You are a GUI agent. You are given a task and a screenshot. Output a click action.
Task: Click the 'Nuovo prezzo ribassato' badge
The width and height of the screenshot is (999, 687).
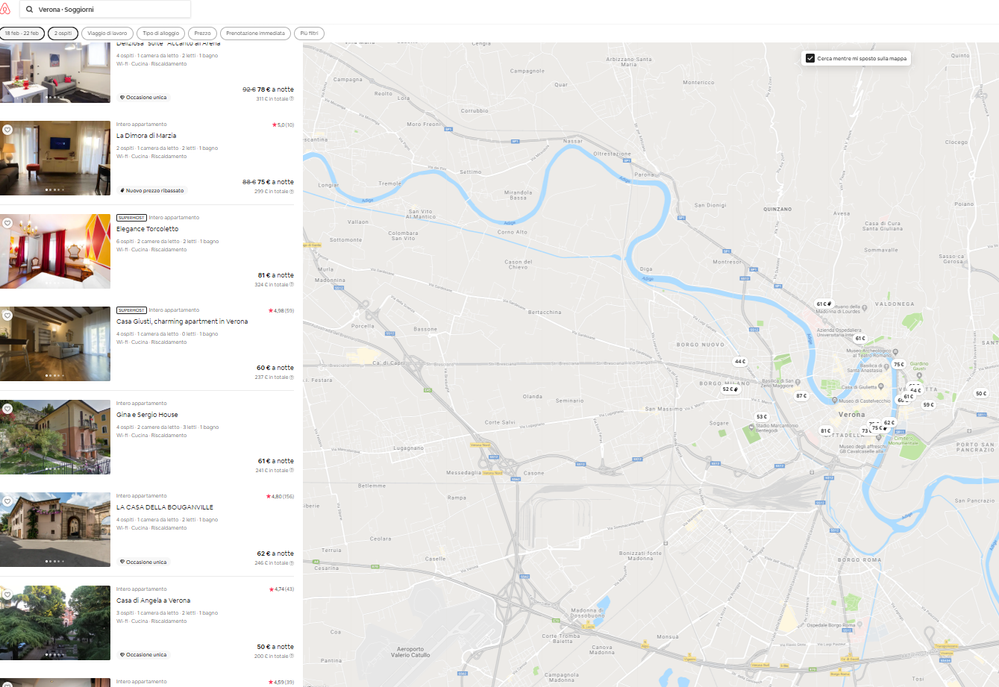click(x=152, y=191)
